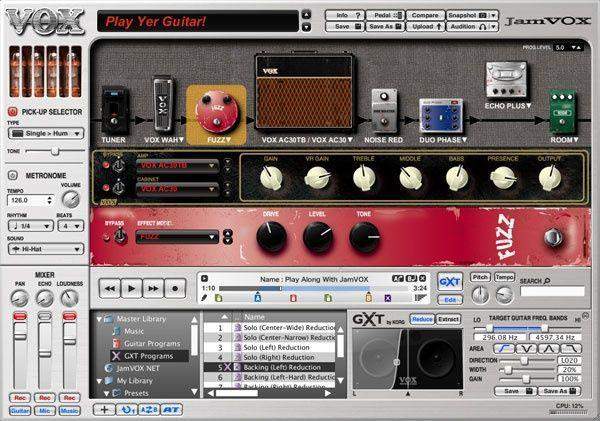The width and height of the screenshot is (600, 421).
Task: Open the CABINET model dropdown
Action: [178, 189]
